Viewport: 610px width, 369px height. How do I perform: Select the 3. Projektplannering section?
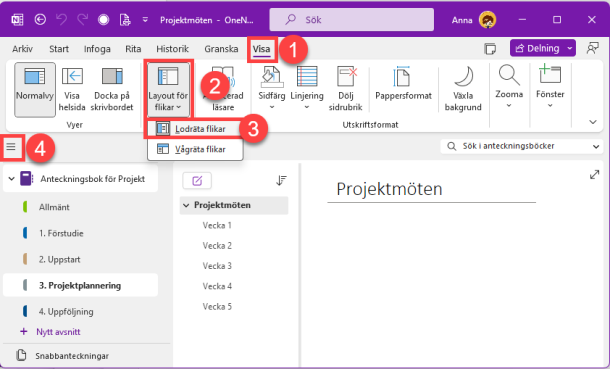pyautogui.click(x=80, y=285)
